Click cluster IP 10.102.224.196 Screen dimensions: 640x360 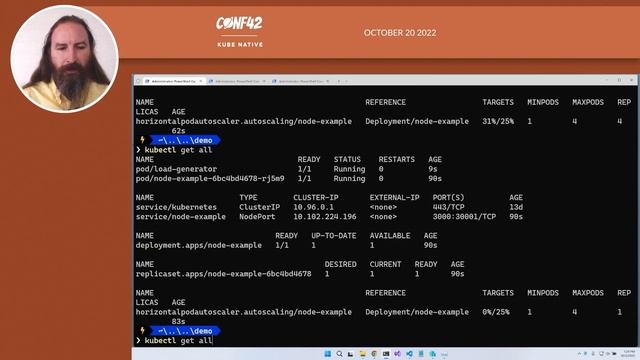tap(324, 217)
